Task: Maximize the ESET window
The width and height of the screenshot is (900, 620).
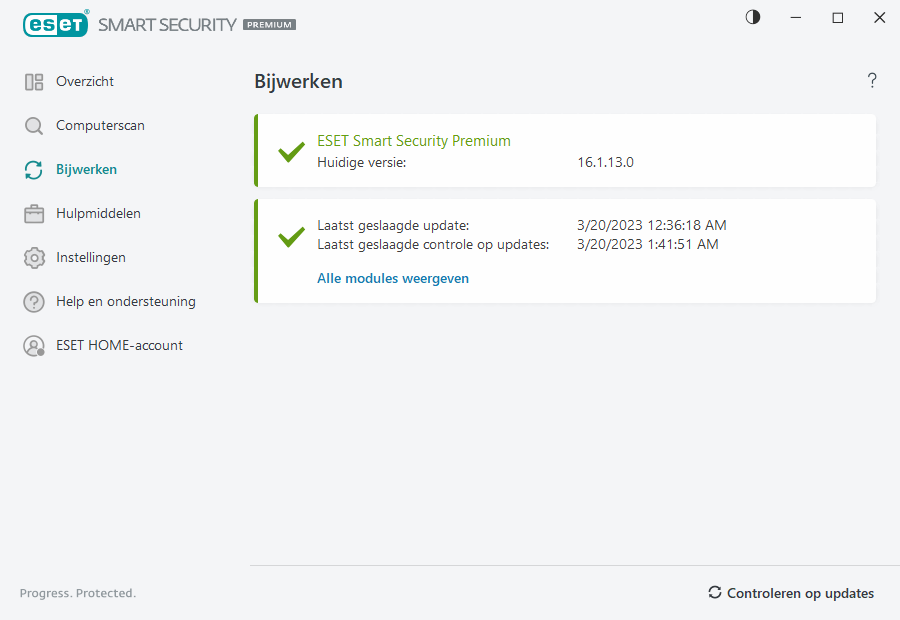Action: (x=838, y=18)
